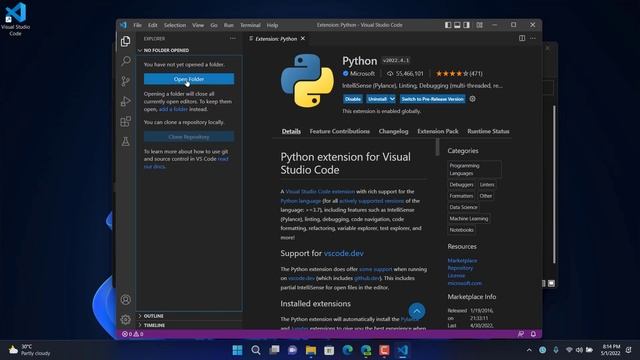Click the Microsoft publisher link
Viewport: 640px width, 360px height.
tap(362, 73)
